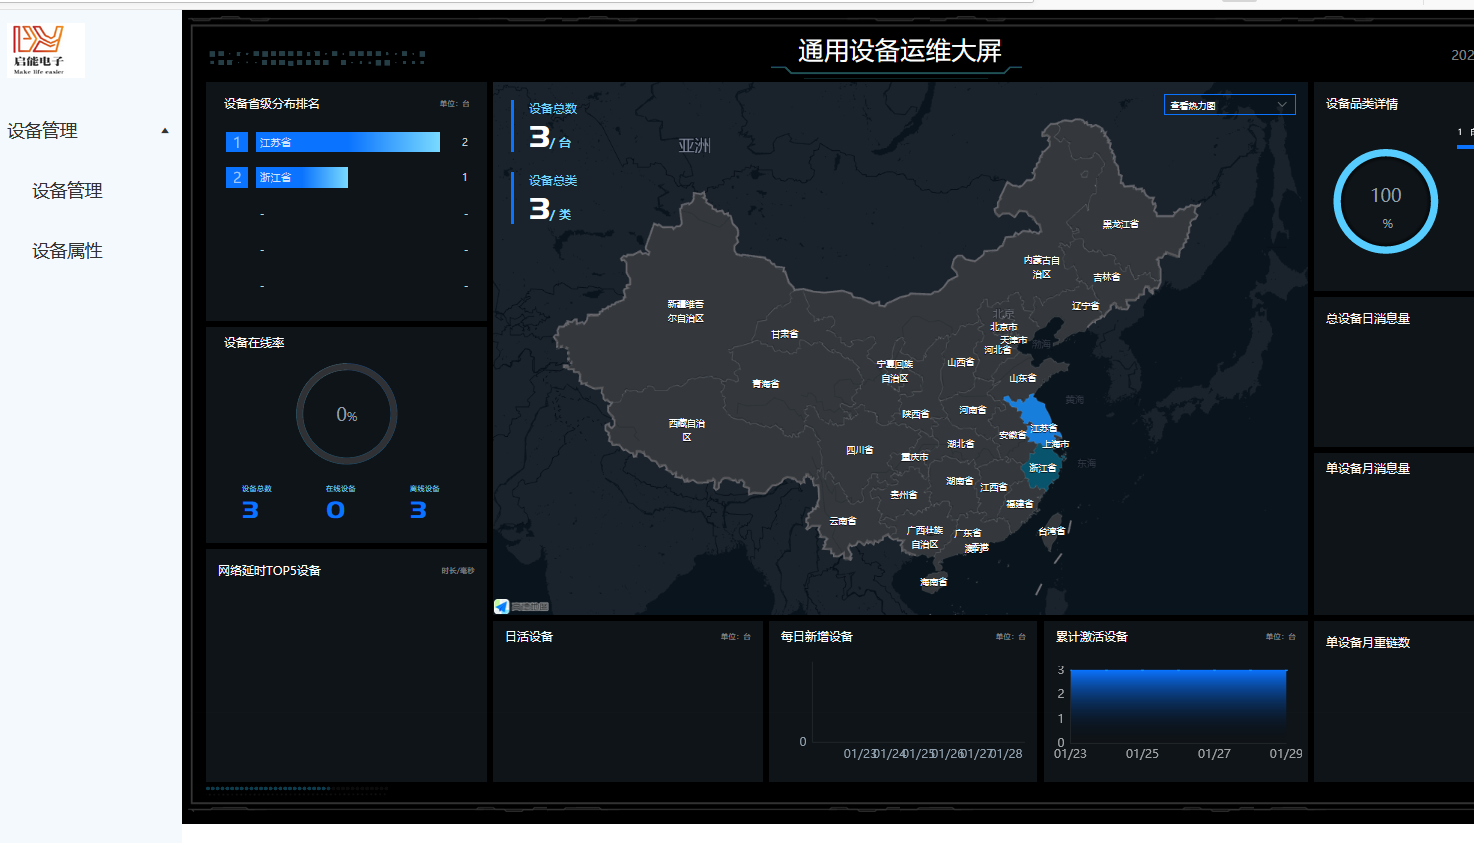
Task: Select 重庆市 on the map
Action: tap(915, 457)
